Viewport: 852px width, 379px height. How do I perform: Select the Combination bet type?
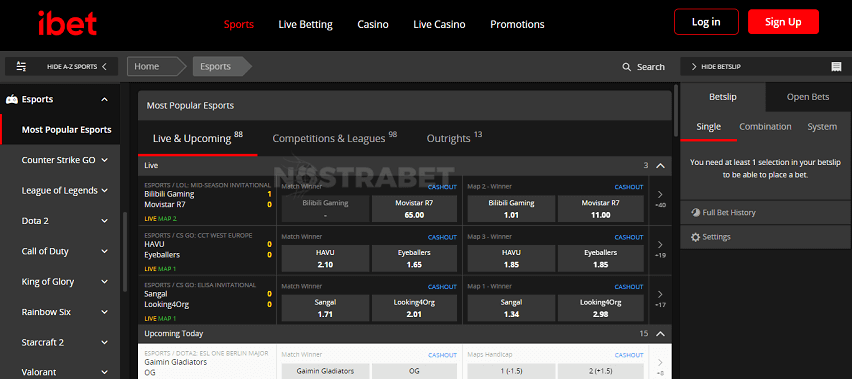(765, 127)
